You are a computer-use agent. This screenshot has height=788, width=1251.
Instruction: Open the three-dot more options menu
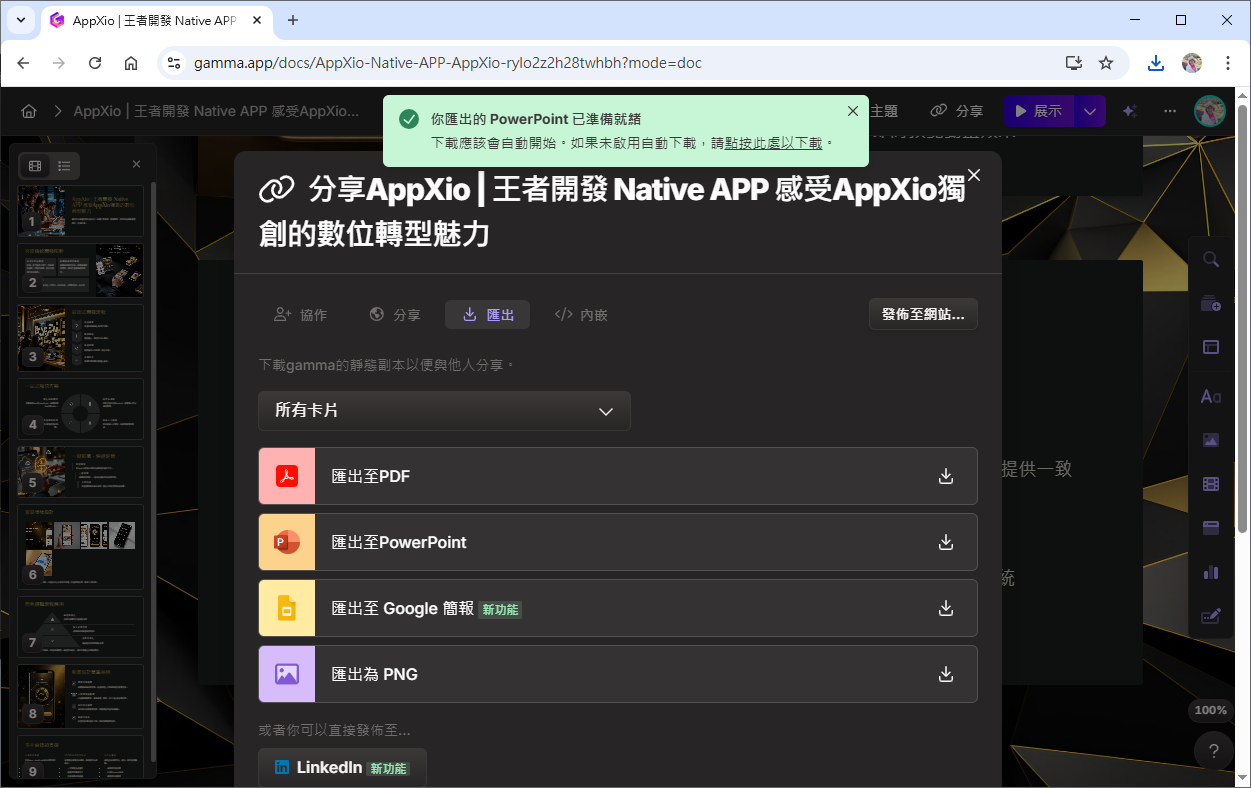[x=1170, y=111]
